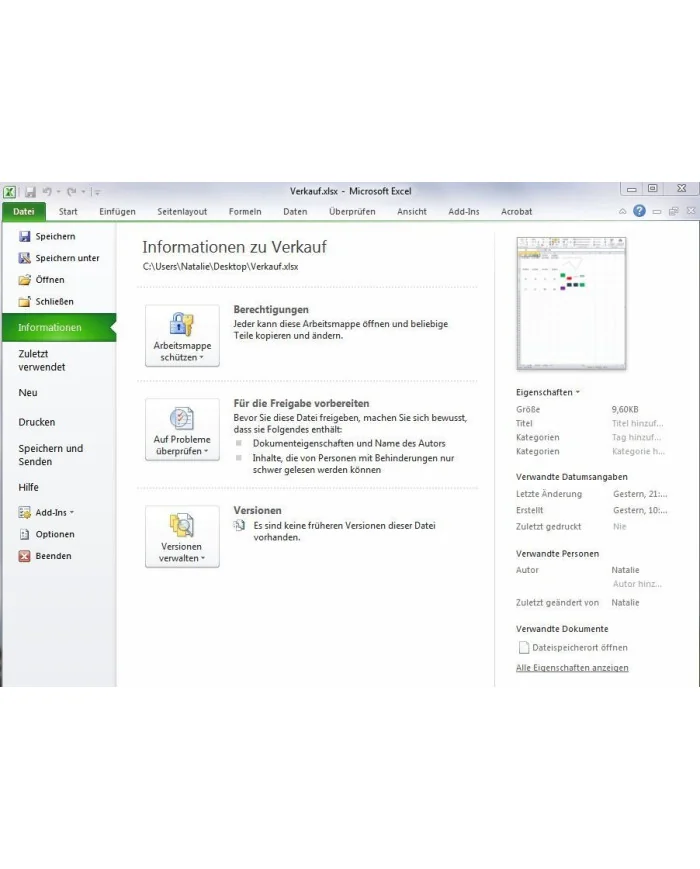The image size is (700, 869).
Task: Click the Tag hinzufügen field
Action: click(637, 437)
